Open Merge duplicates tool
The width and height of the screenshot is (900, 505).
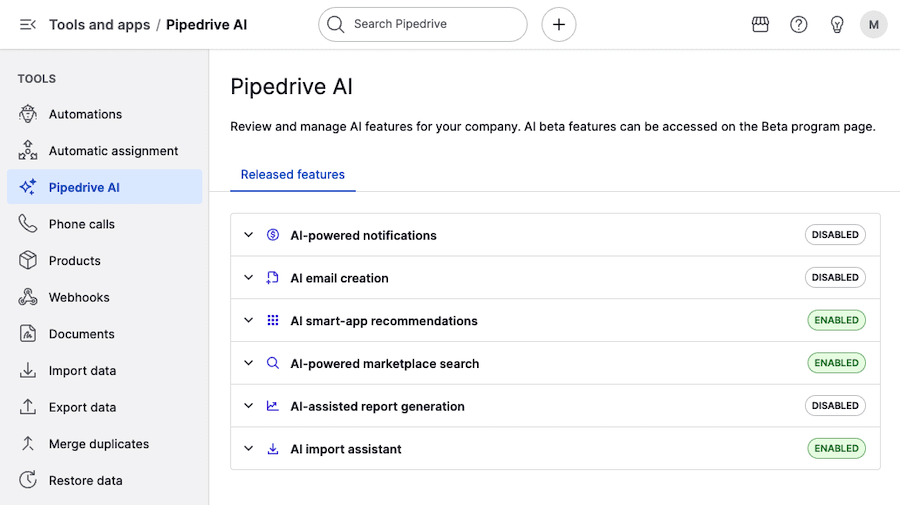[98, 444]
